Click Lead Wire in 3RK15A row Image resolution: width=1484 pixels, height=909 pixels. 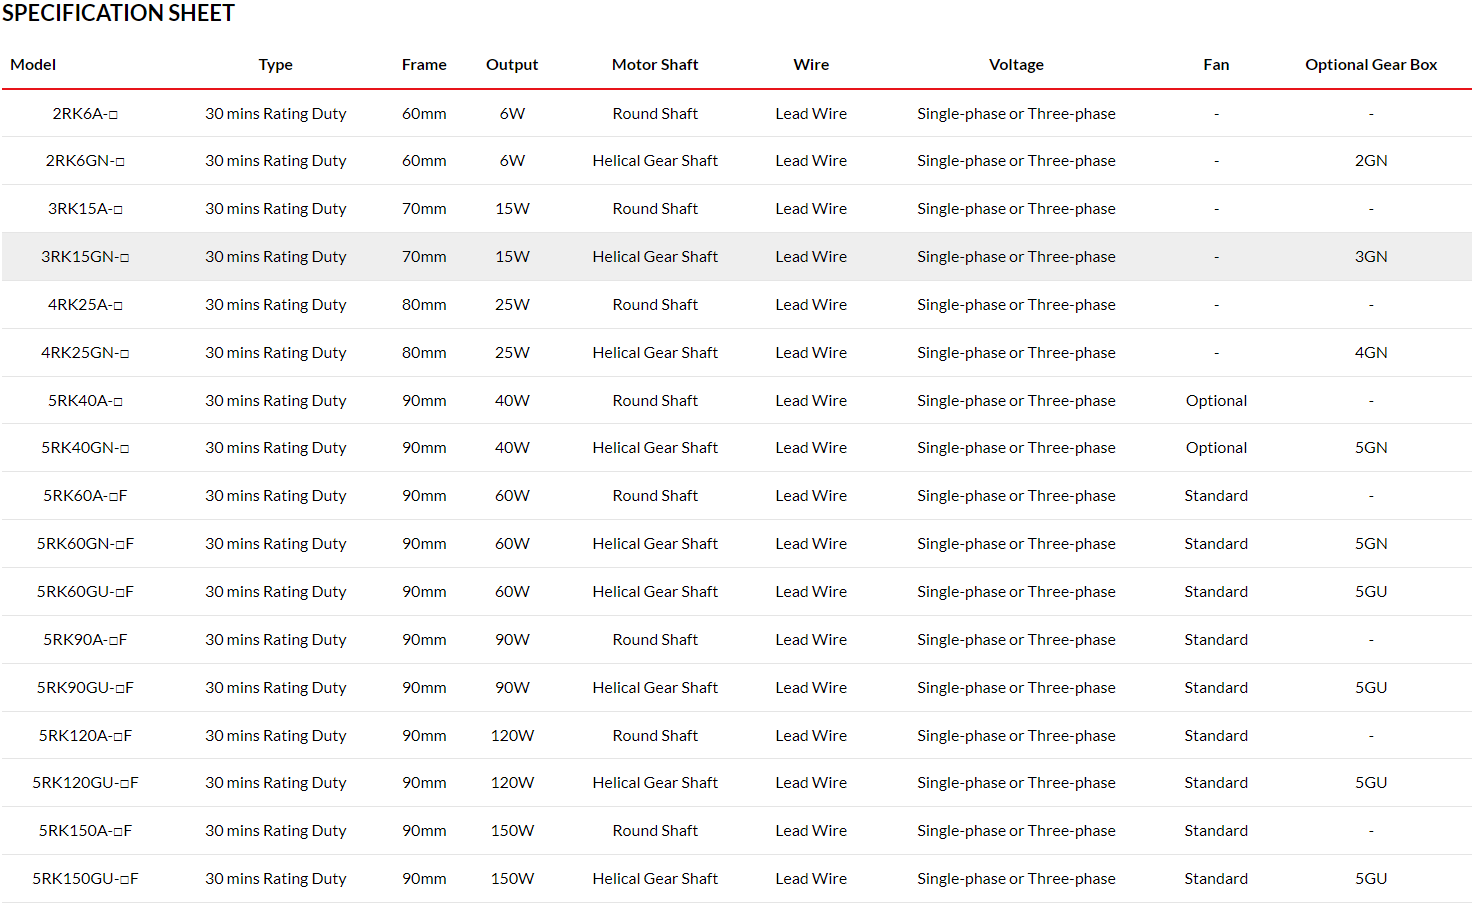click(811, 209)
